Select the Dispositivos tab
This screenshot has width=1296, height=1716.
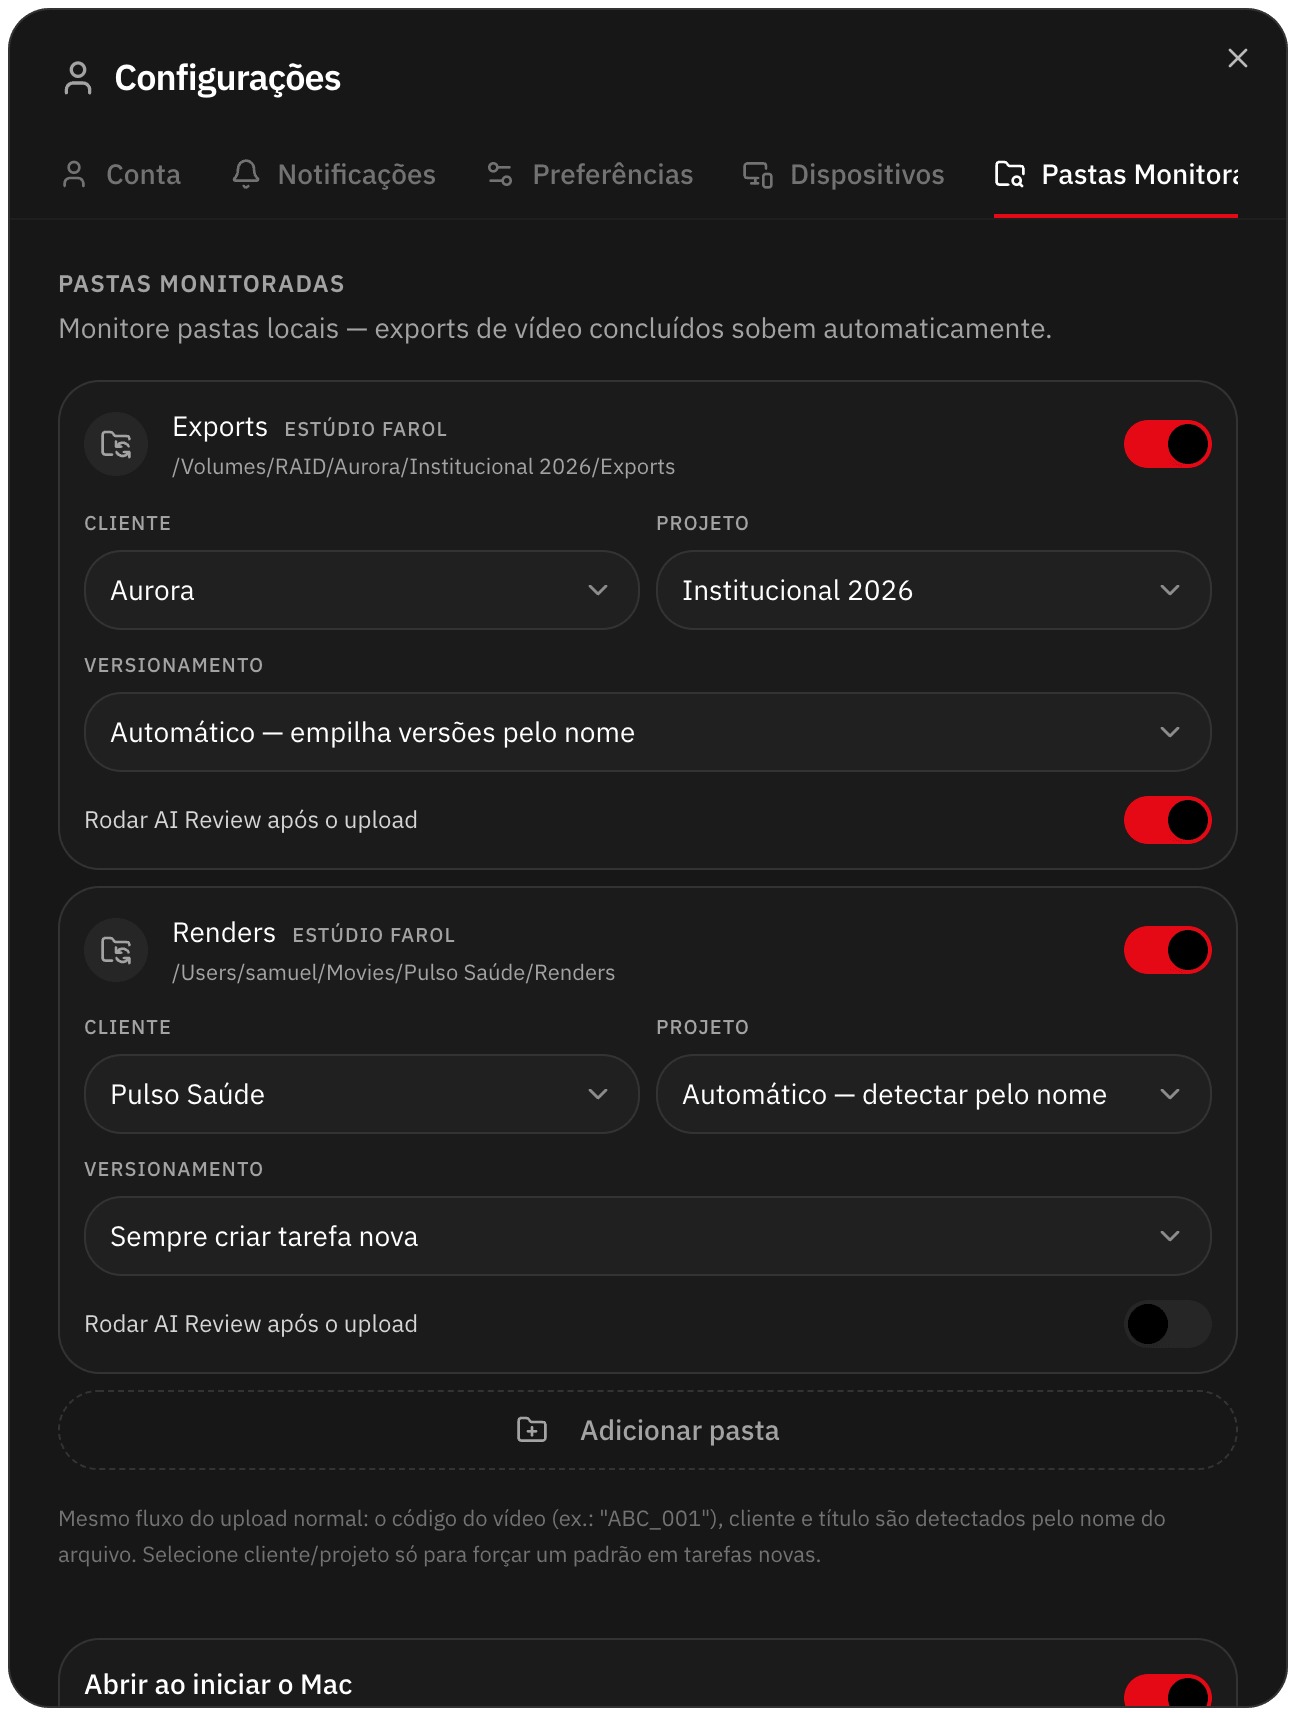[844, 175]
